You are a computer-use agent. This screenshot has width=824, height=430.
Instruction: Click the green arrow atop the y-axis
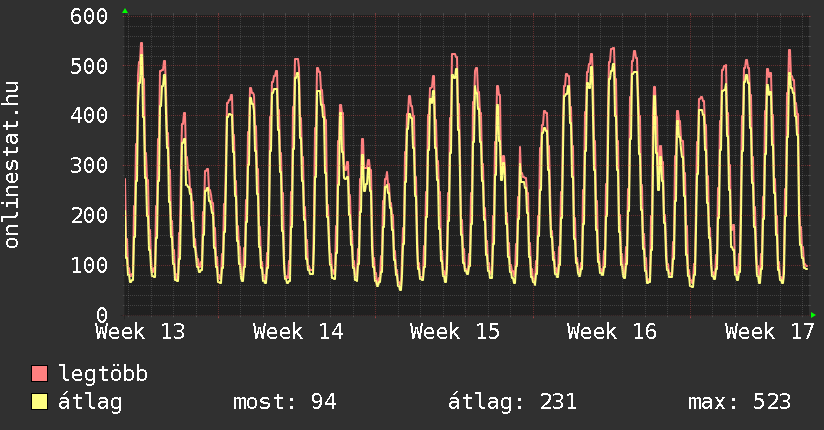click(x=125, y=11)
